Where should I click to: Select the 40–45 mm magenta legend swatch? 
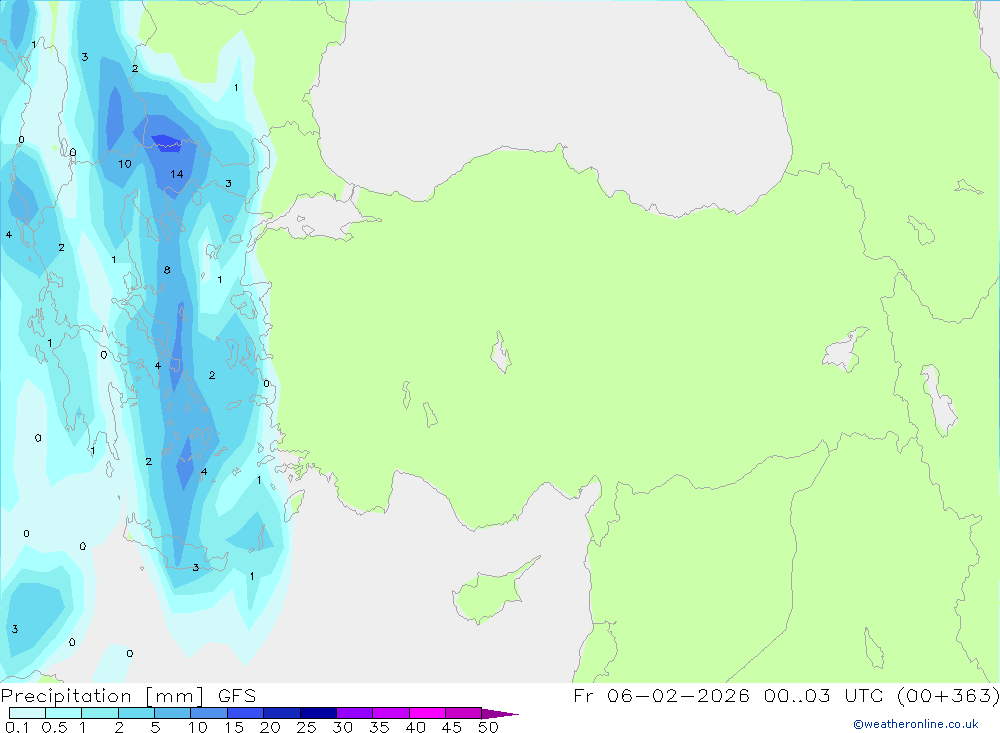pos(427,713)
